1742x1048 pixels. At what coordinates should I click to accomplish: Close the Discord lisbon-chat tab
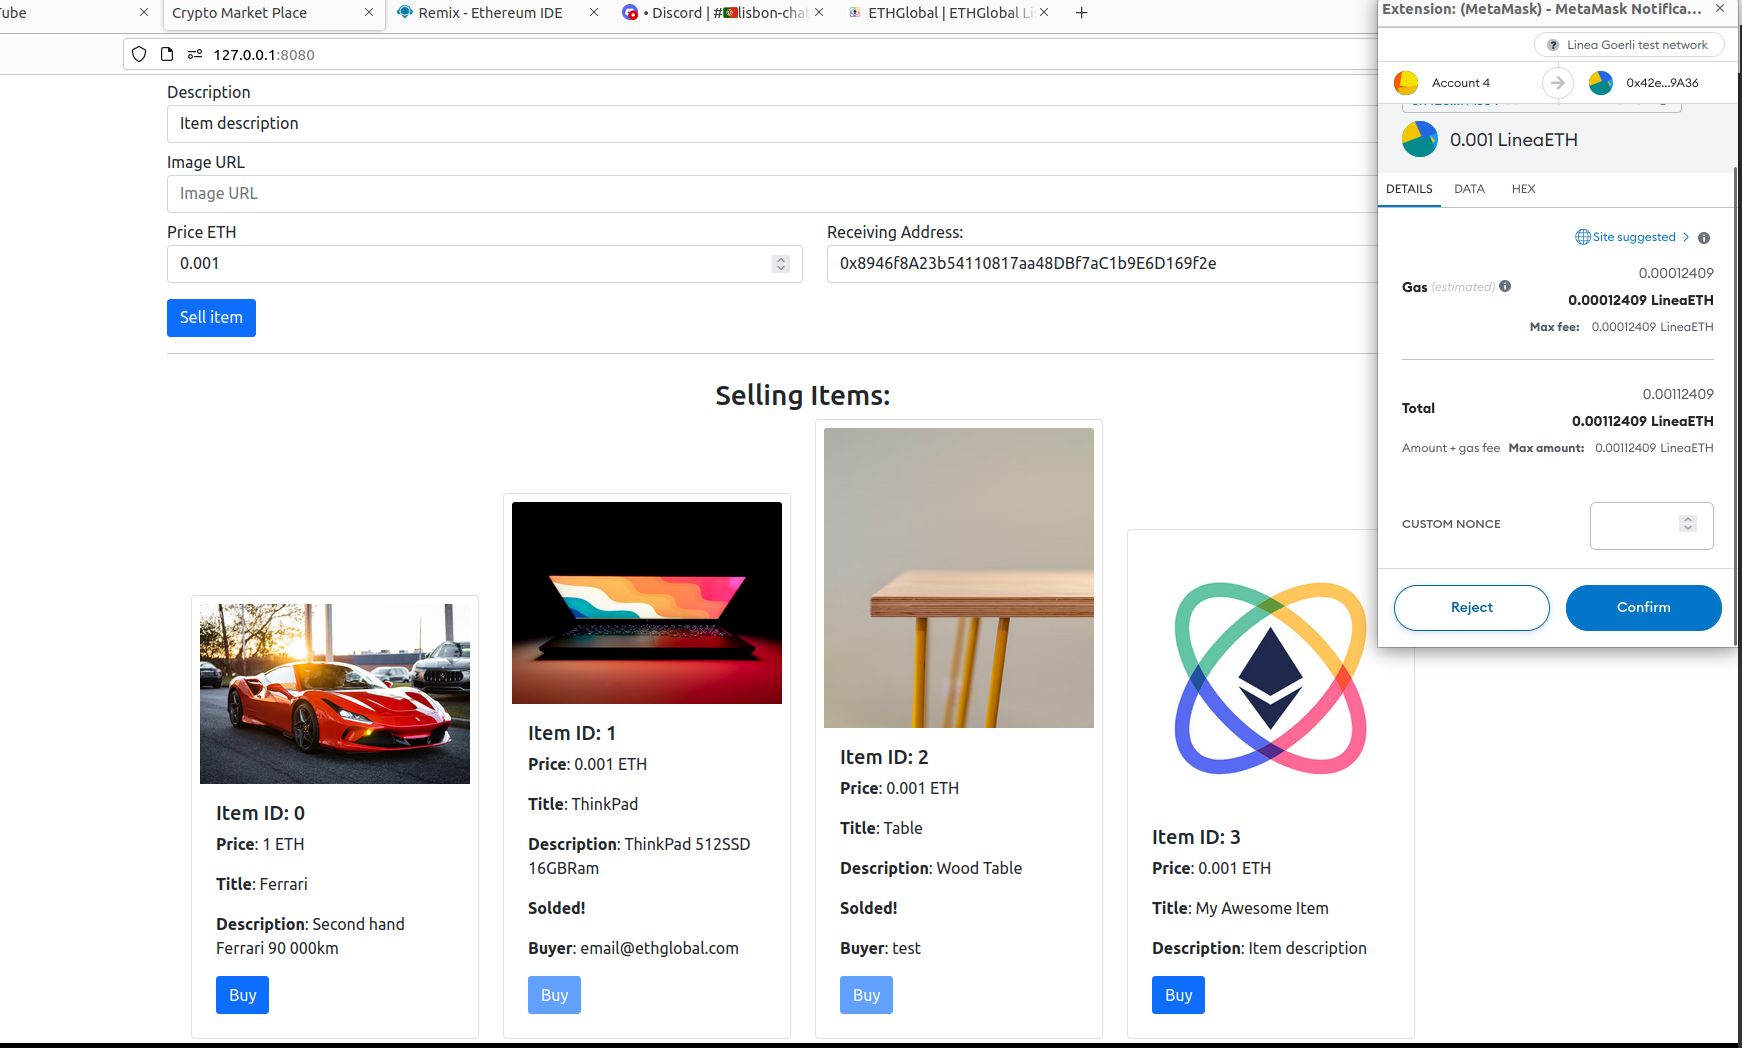pyautogui.click(x=819, y=13)
